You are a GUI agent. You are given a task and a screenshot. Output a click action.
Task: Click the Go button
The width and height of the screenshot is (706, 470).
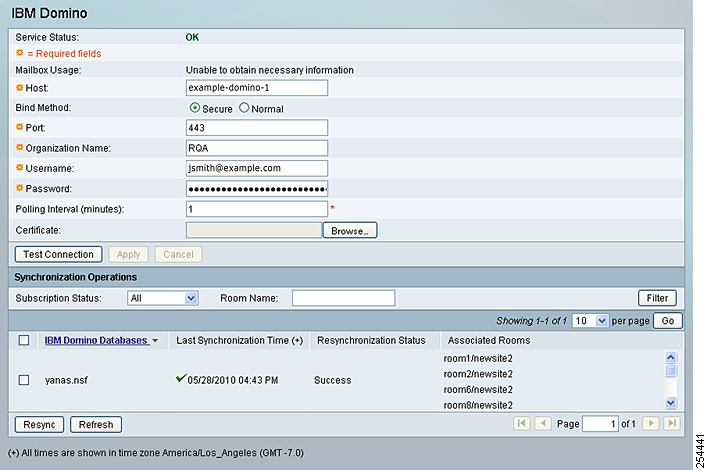pyautogui.click(x=667, y=321)
